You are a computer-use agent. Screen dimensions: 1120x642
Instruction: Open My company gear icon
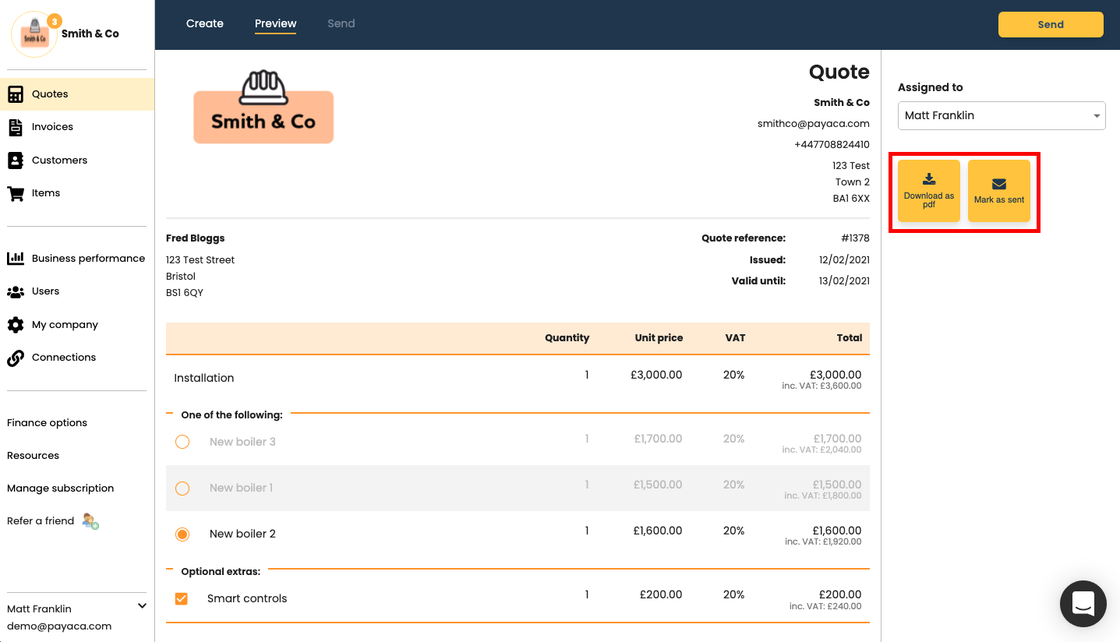point(16,325)
